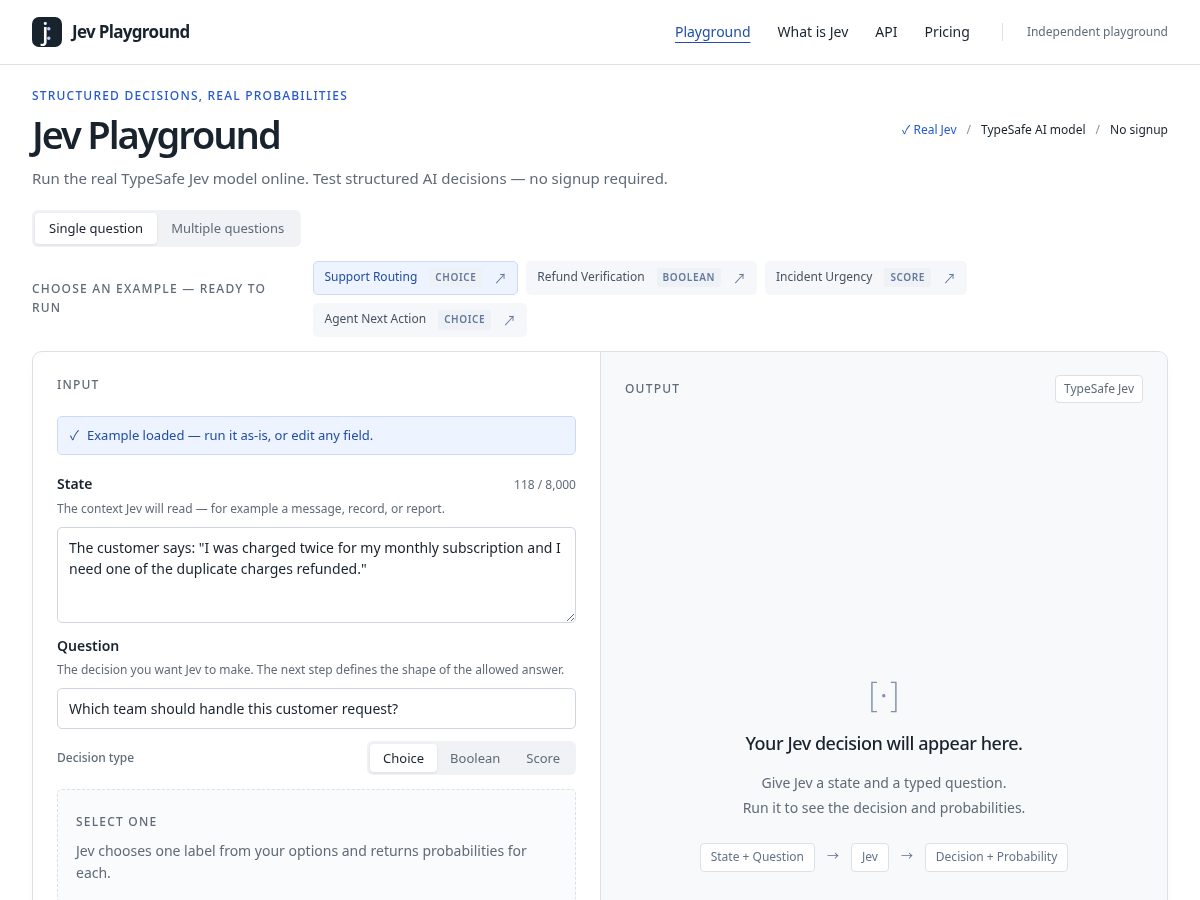Open the Playground nav tab
Viewport: 1200px width, 900px height.
(712, 32)
